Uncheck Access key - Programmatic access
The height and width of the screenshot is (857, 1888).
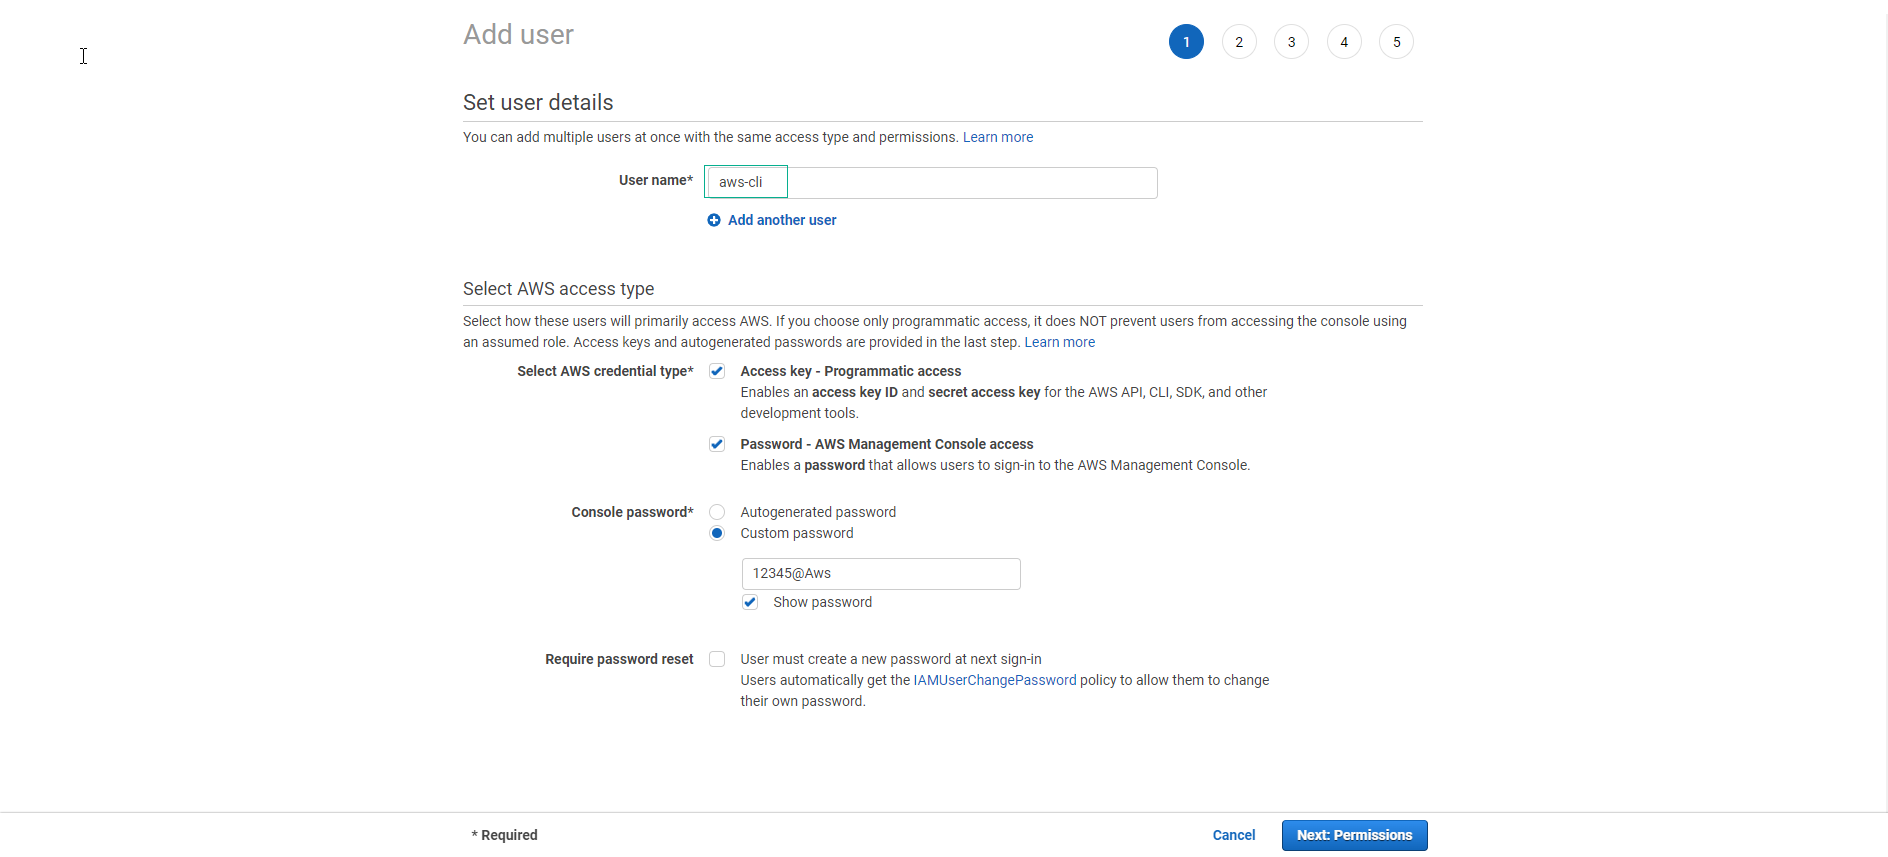(717, 371)
